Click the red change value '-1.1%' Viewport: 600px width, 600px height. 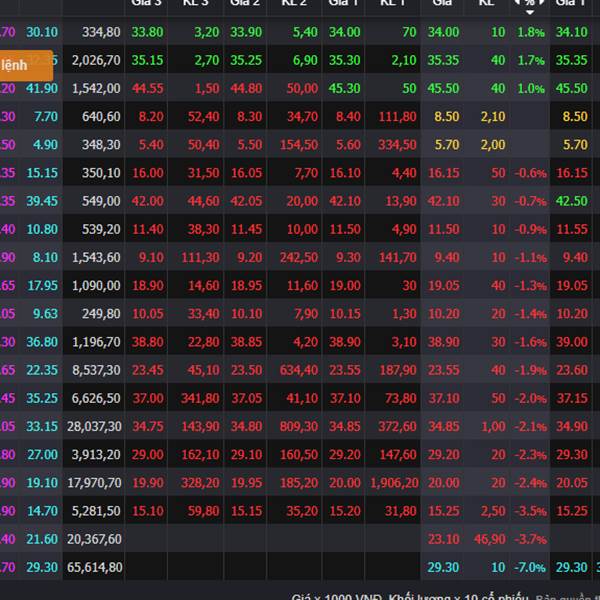(x=530, y=258)
